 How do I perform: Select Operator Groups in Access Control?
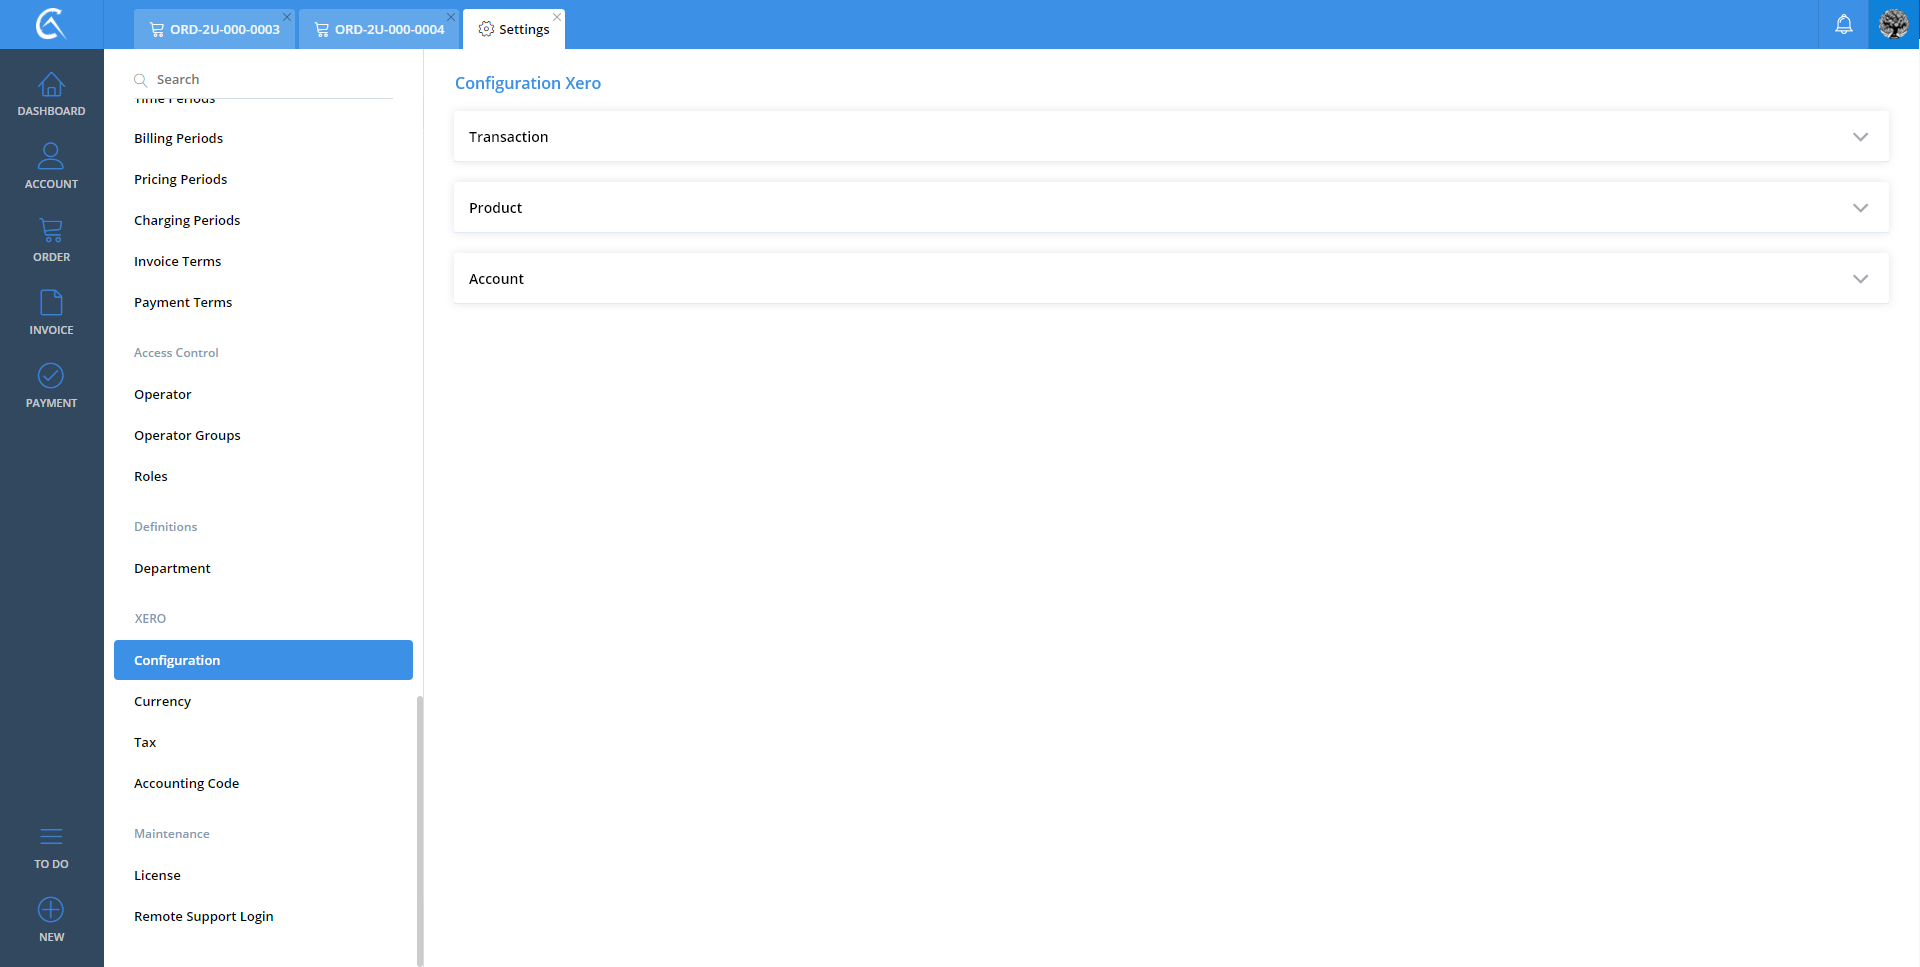[187, 436]
